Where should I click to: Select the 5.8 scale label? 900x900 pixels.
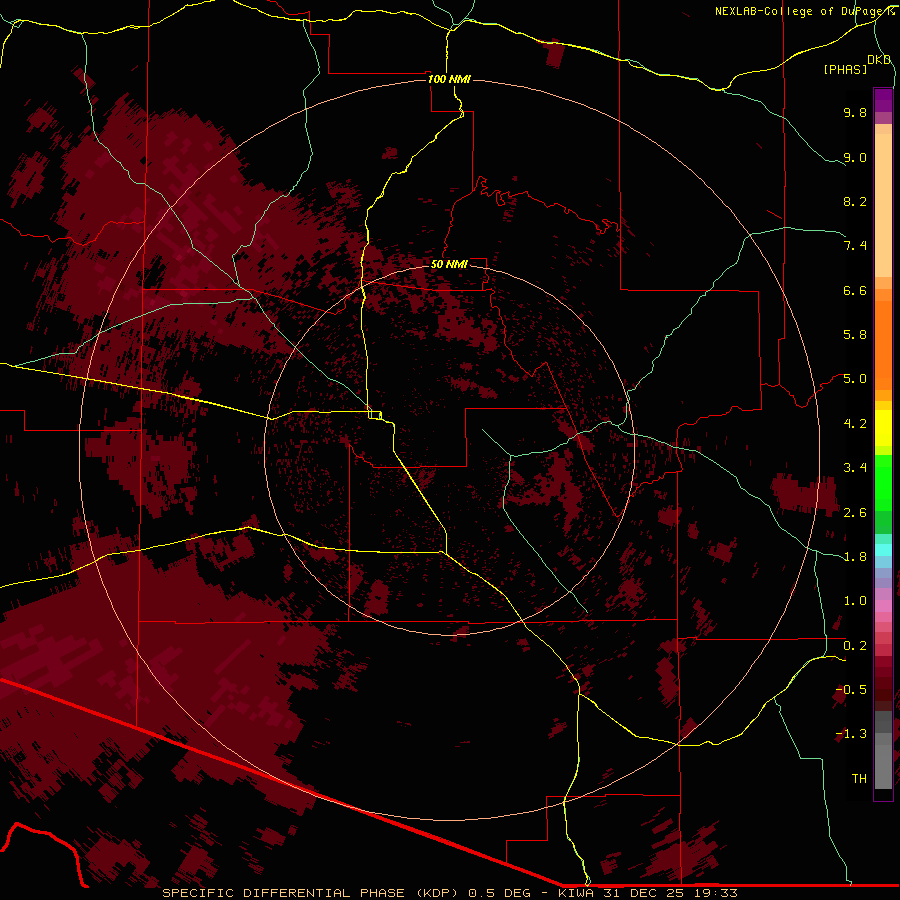(855, 335)
